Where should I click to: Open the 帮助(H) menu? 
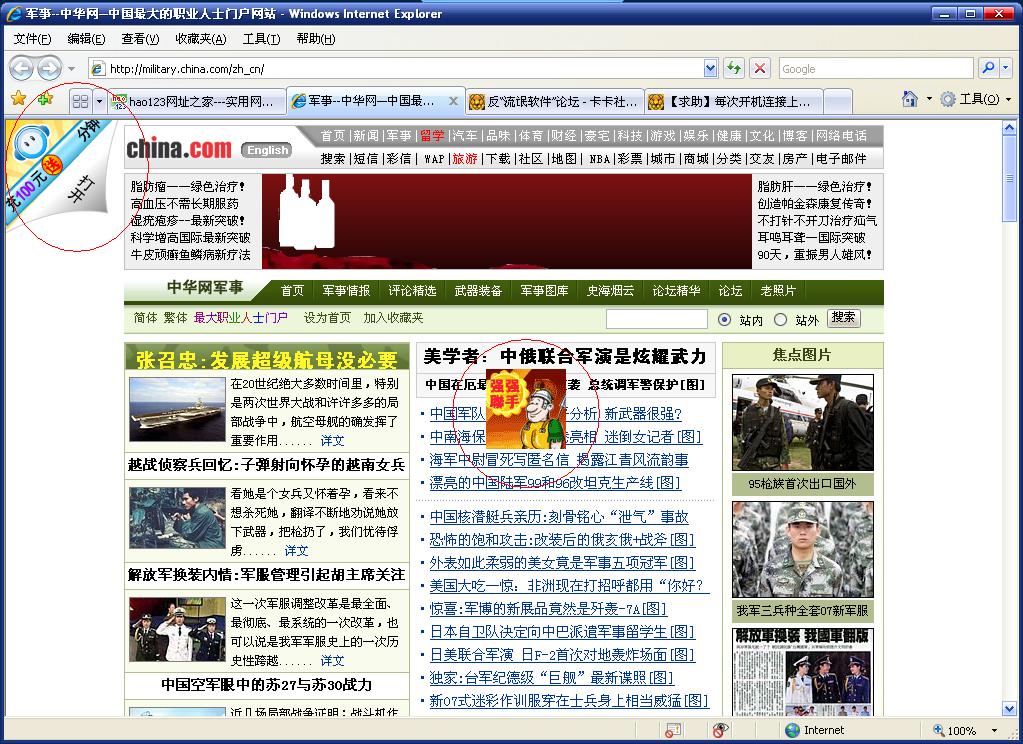tap(316, 39)
